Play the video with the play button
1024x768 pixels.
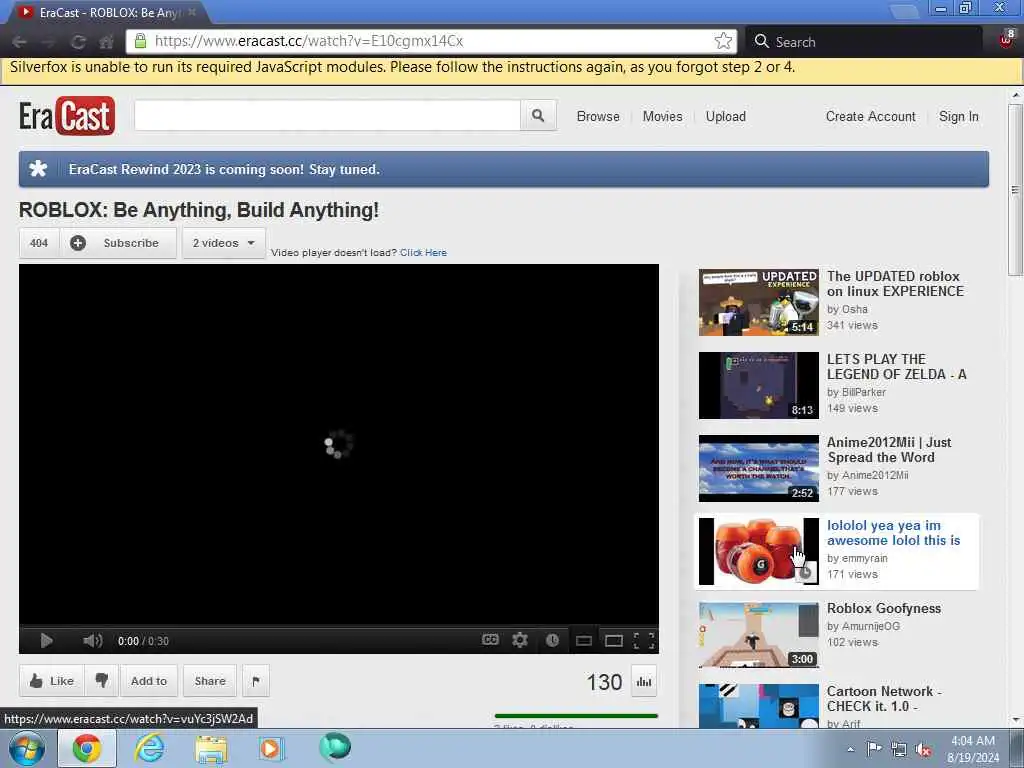tap(46, 641)
